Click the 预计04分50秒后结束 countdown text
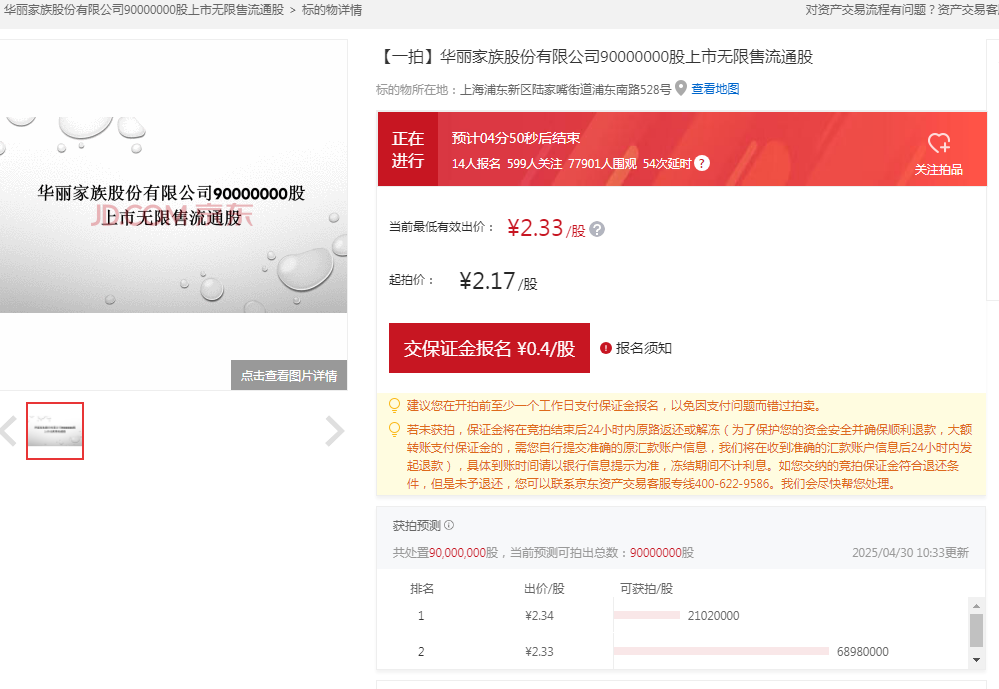Image resolution: width=999 pixels, height=689 pixels. pos(516,138)
